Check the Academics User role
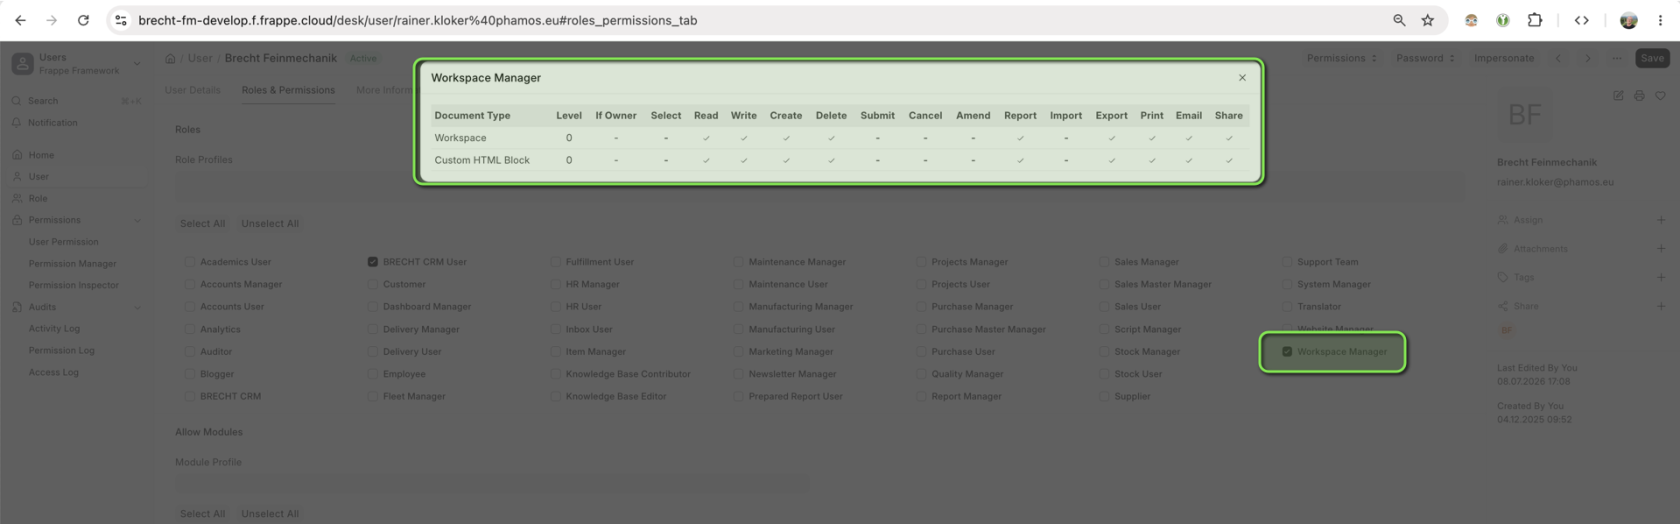This screenshot has width=1680, height=524. [x=190, y=262]
